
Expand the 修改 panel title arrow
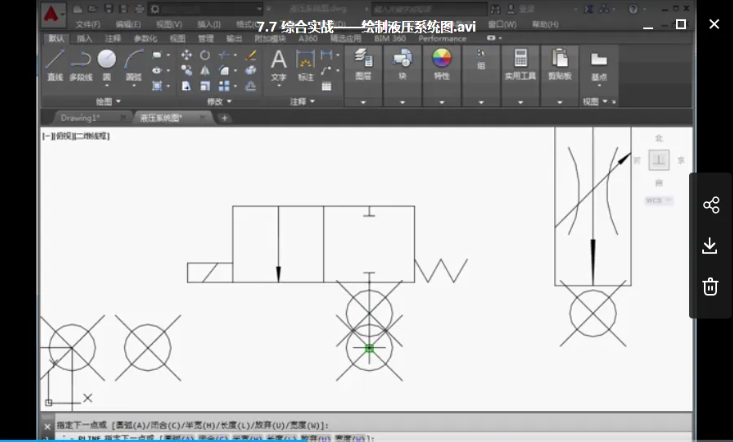click(229, 101)
